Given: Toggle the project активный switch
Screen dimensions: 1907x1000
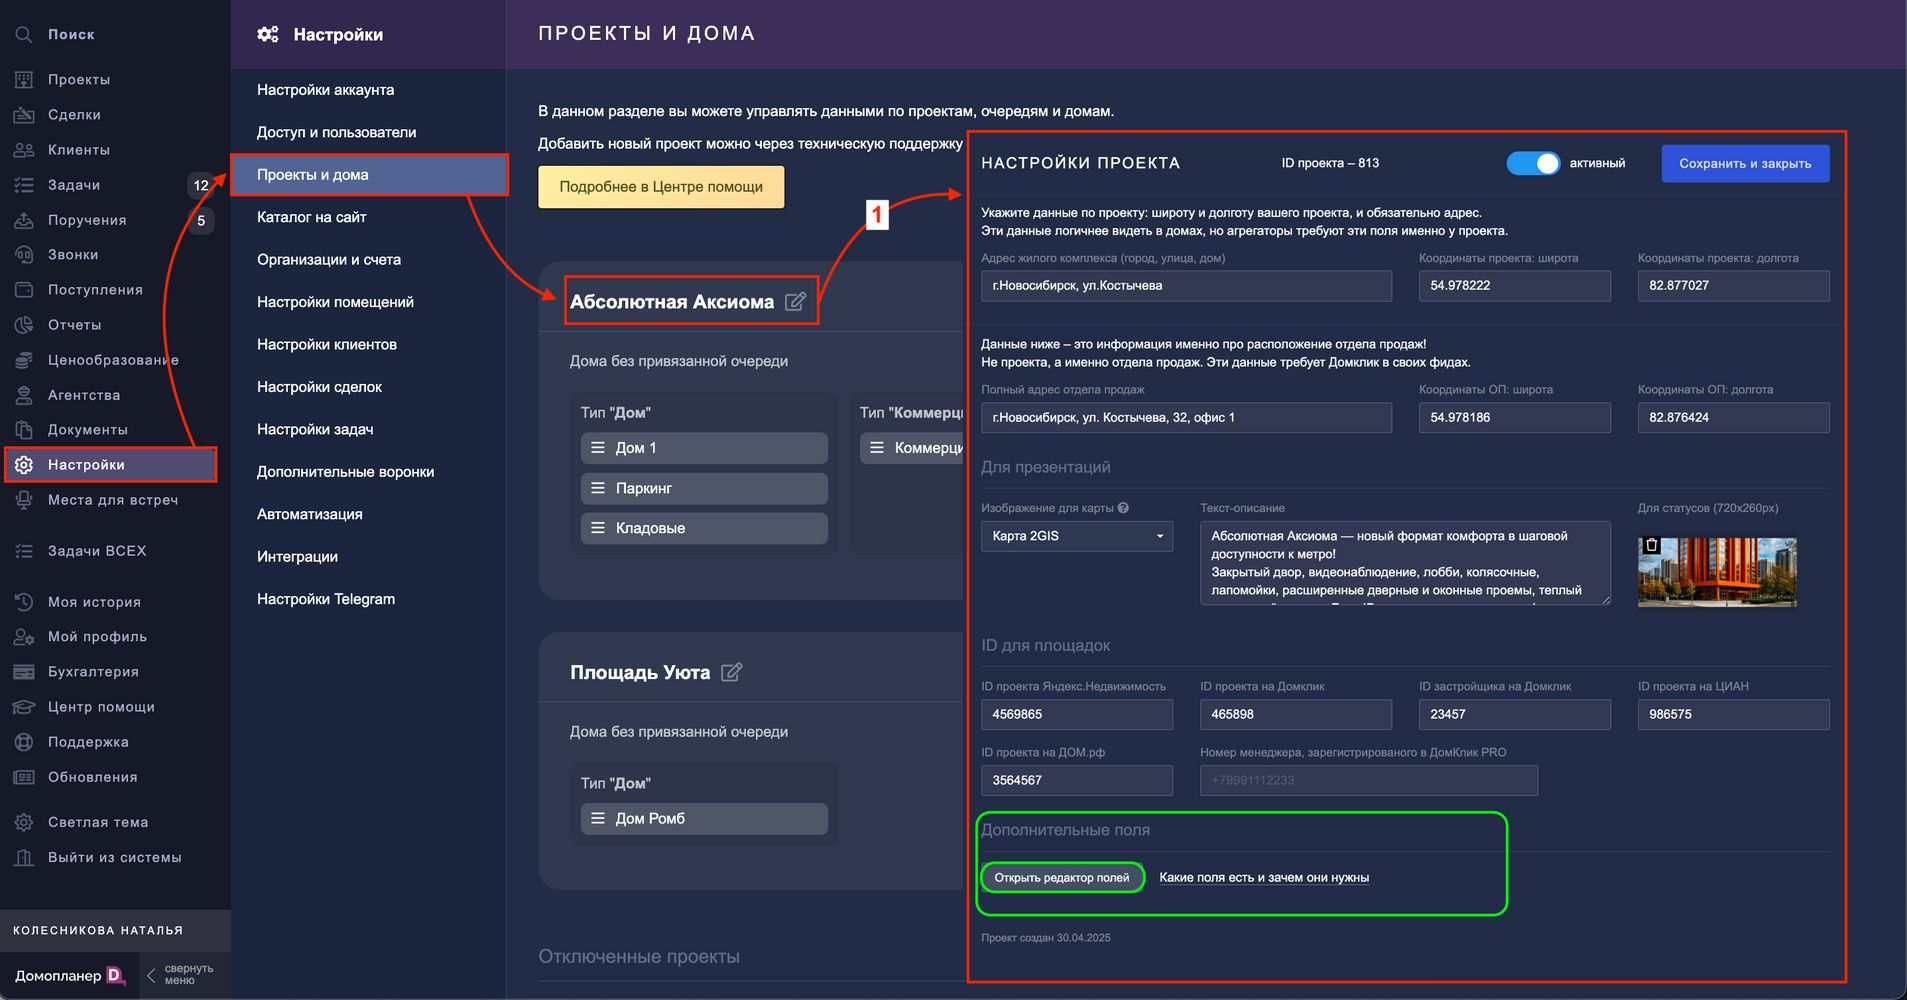Looking at the screenshot, I should coord(1533,163).
